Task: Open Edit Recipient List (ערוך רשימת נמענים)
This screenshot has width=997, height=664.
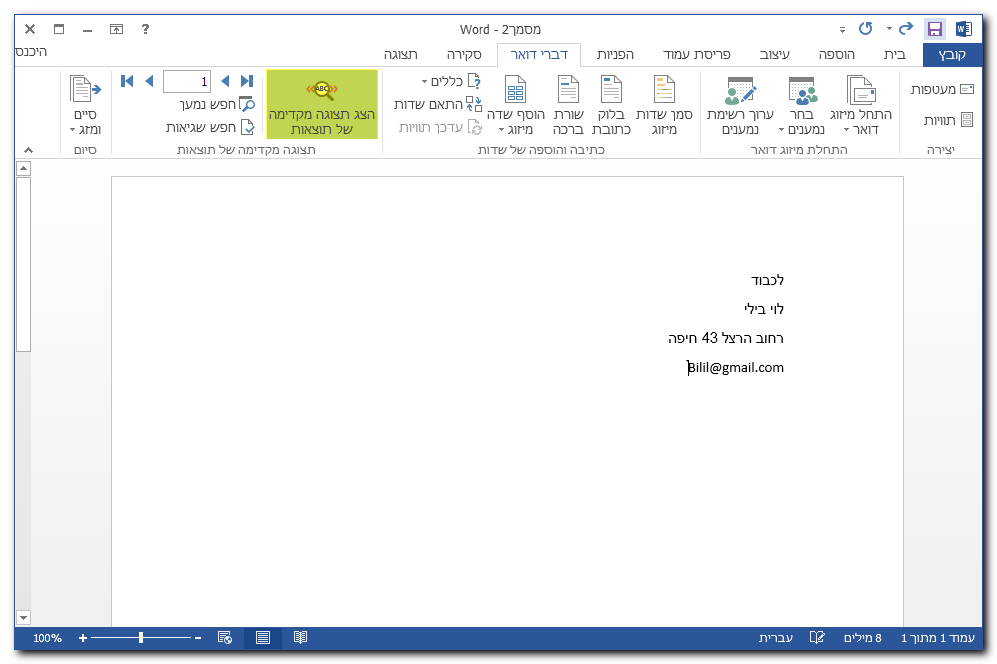Action: 740,106
